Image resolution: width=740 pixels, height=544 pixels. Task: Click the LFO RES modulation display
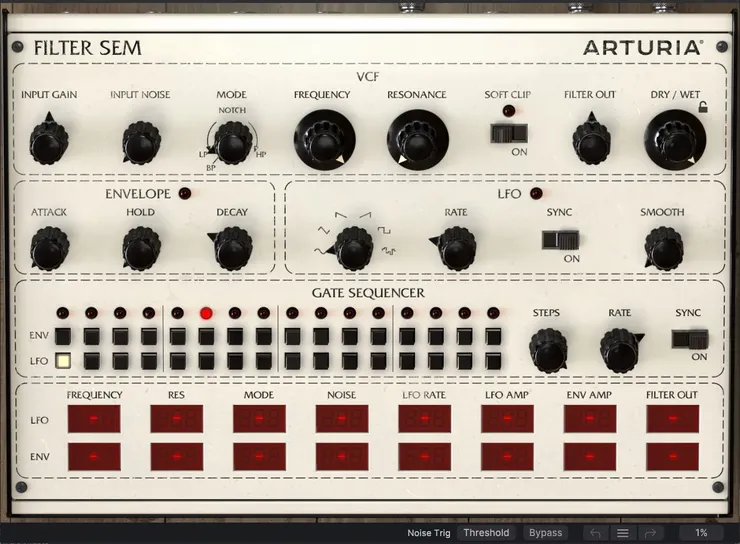(177, 419)
